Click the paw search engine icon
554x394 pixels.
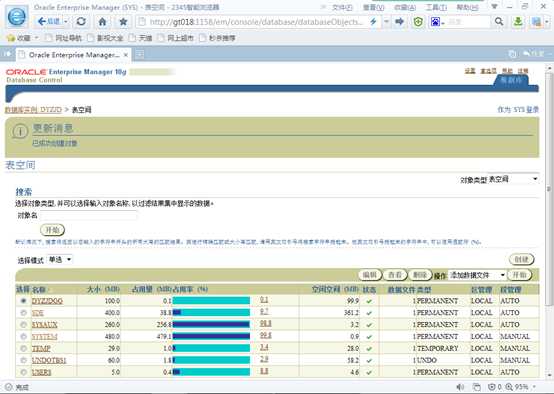coord(435,22)
